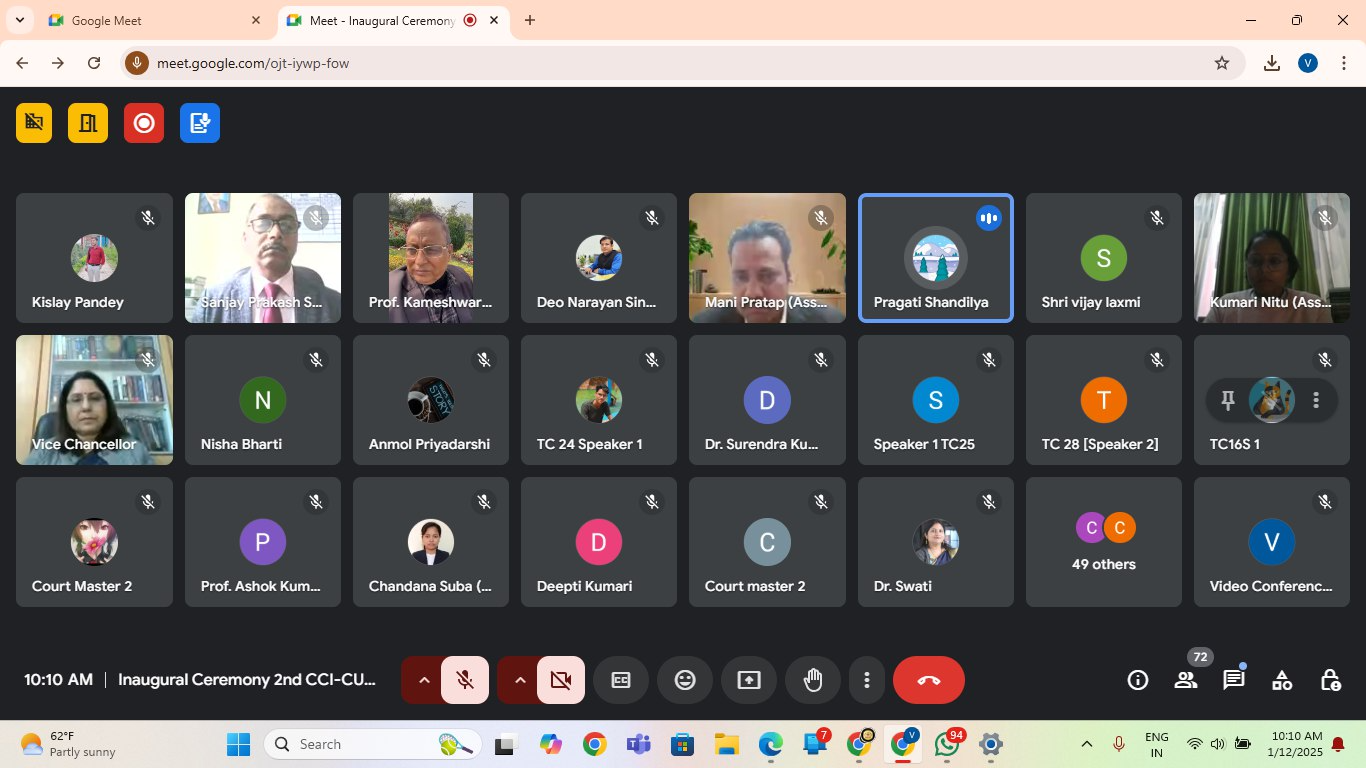
Task: Open more options menu in call bar
Action: [866, 680]
